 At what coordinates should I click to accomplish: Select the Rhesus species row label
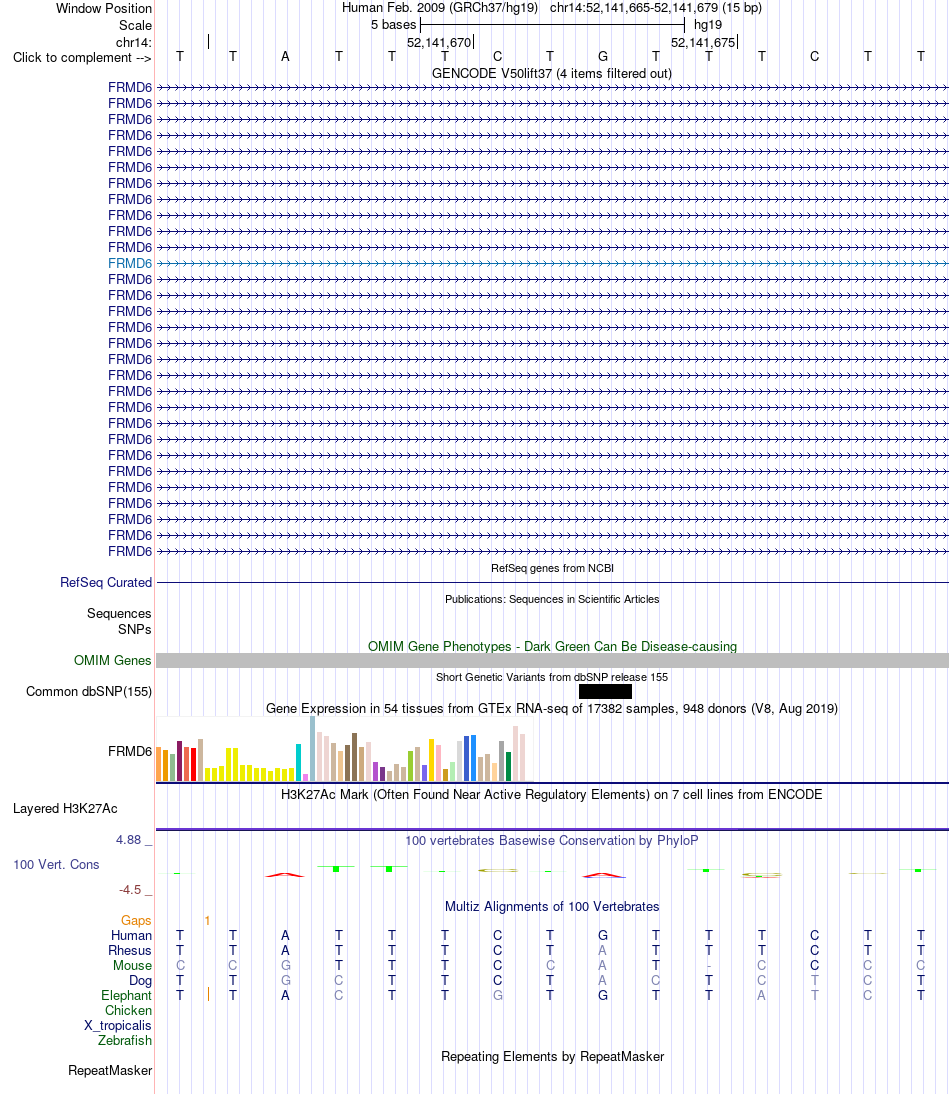[130, 950]
